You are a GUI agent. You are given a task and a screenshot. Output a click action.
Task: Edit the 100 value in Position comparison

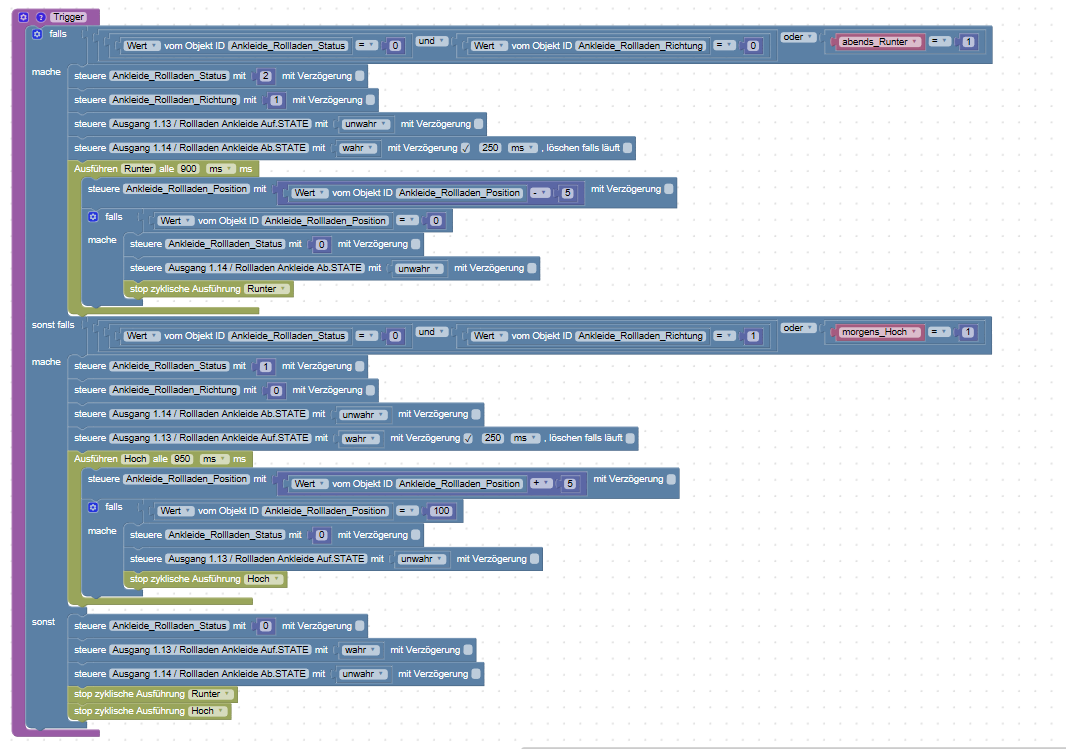[441, 510]
